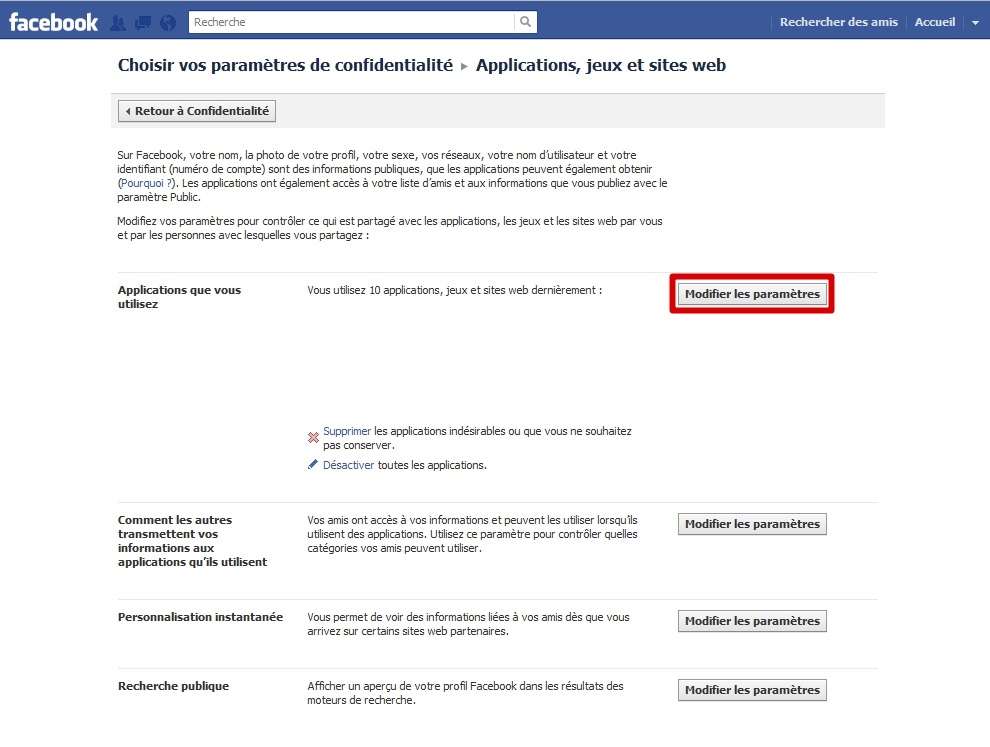Click heading Applications, jeux et sites web
Screen dimensions: 990x747
coord(600,66)
